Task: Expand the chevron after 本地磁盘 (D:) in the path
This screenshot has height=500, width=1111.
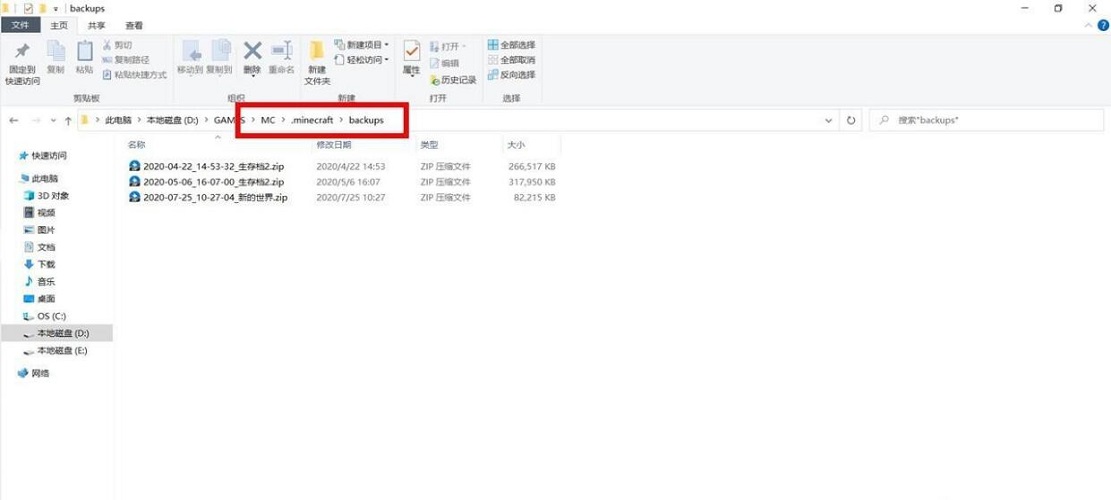Action: [x=207, y=120]
